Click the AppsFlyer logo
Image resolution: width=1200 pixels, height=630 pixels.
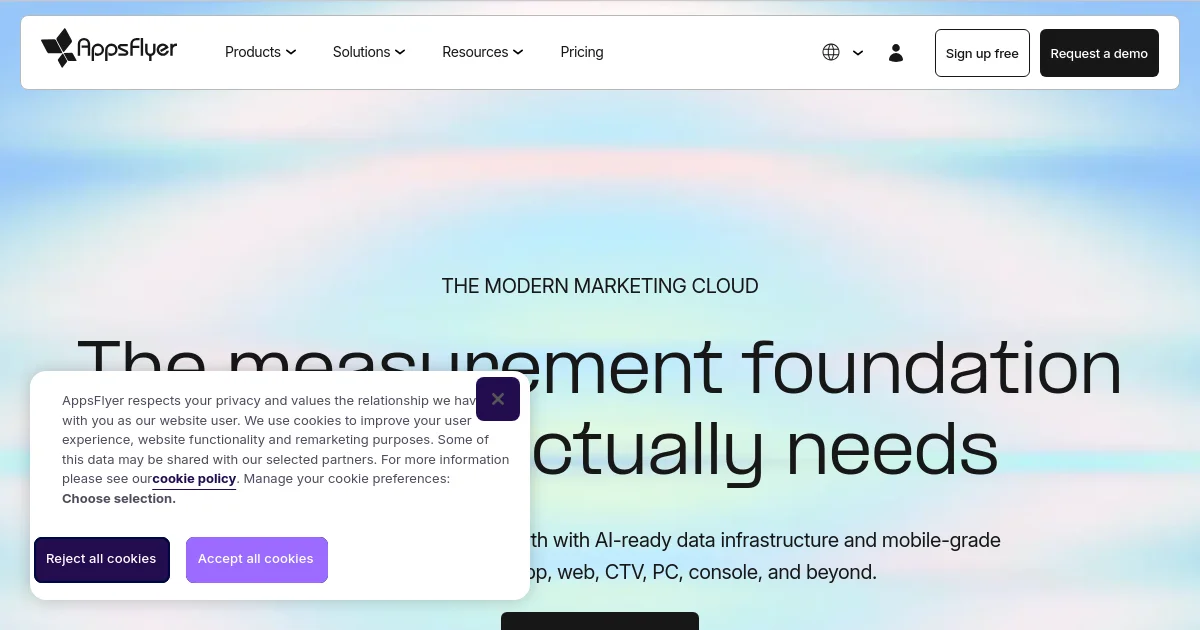[x=109, y=48]
